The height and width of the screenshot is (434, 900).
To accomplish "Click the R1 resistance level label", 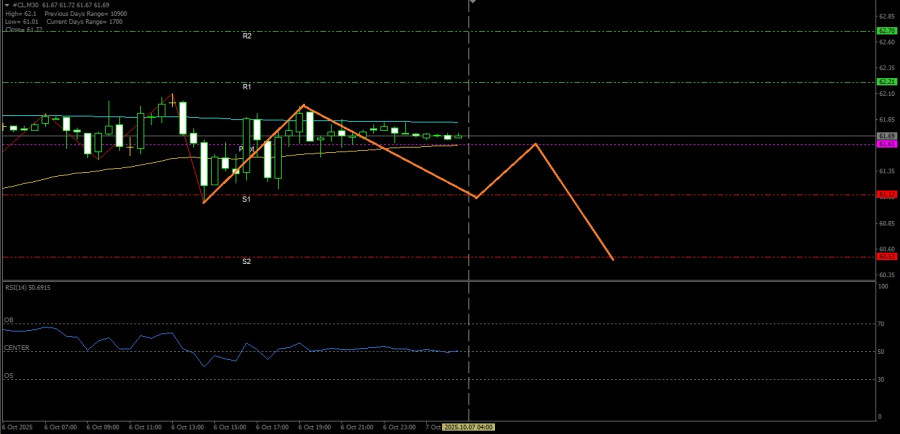I will click(x=246, y=87).
